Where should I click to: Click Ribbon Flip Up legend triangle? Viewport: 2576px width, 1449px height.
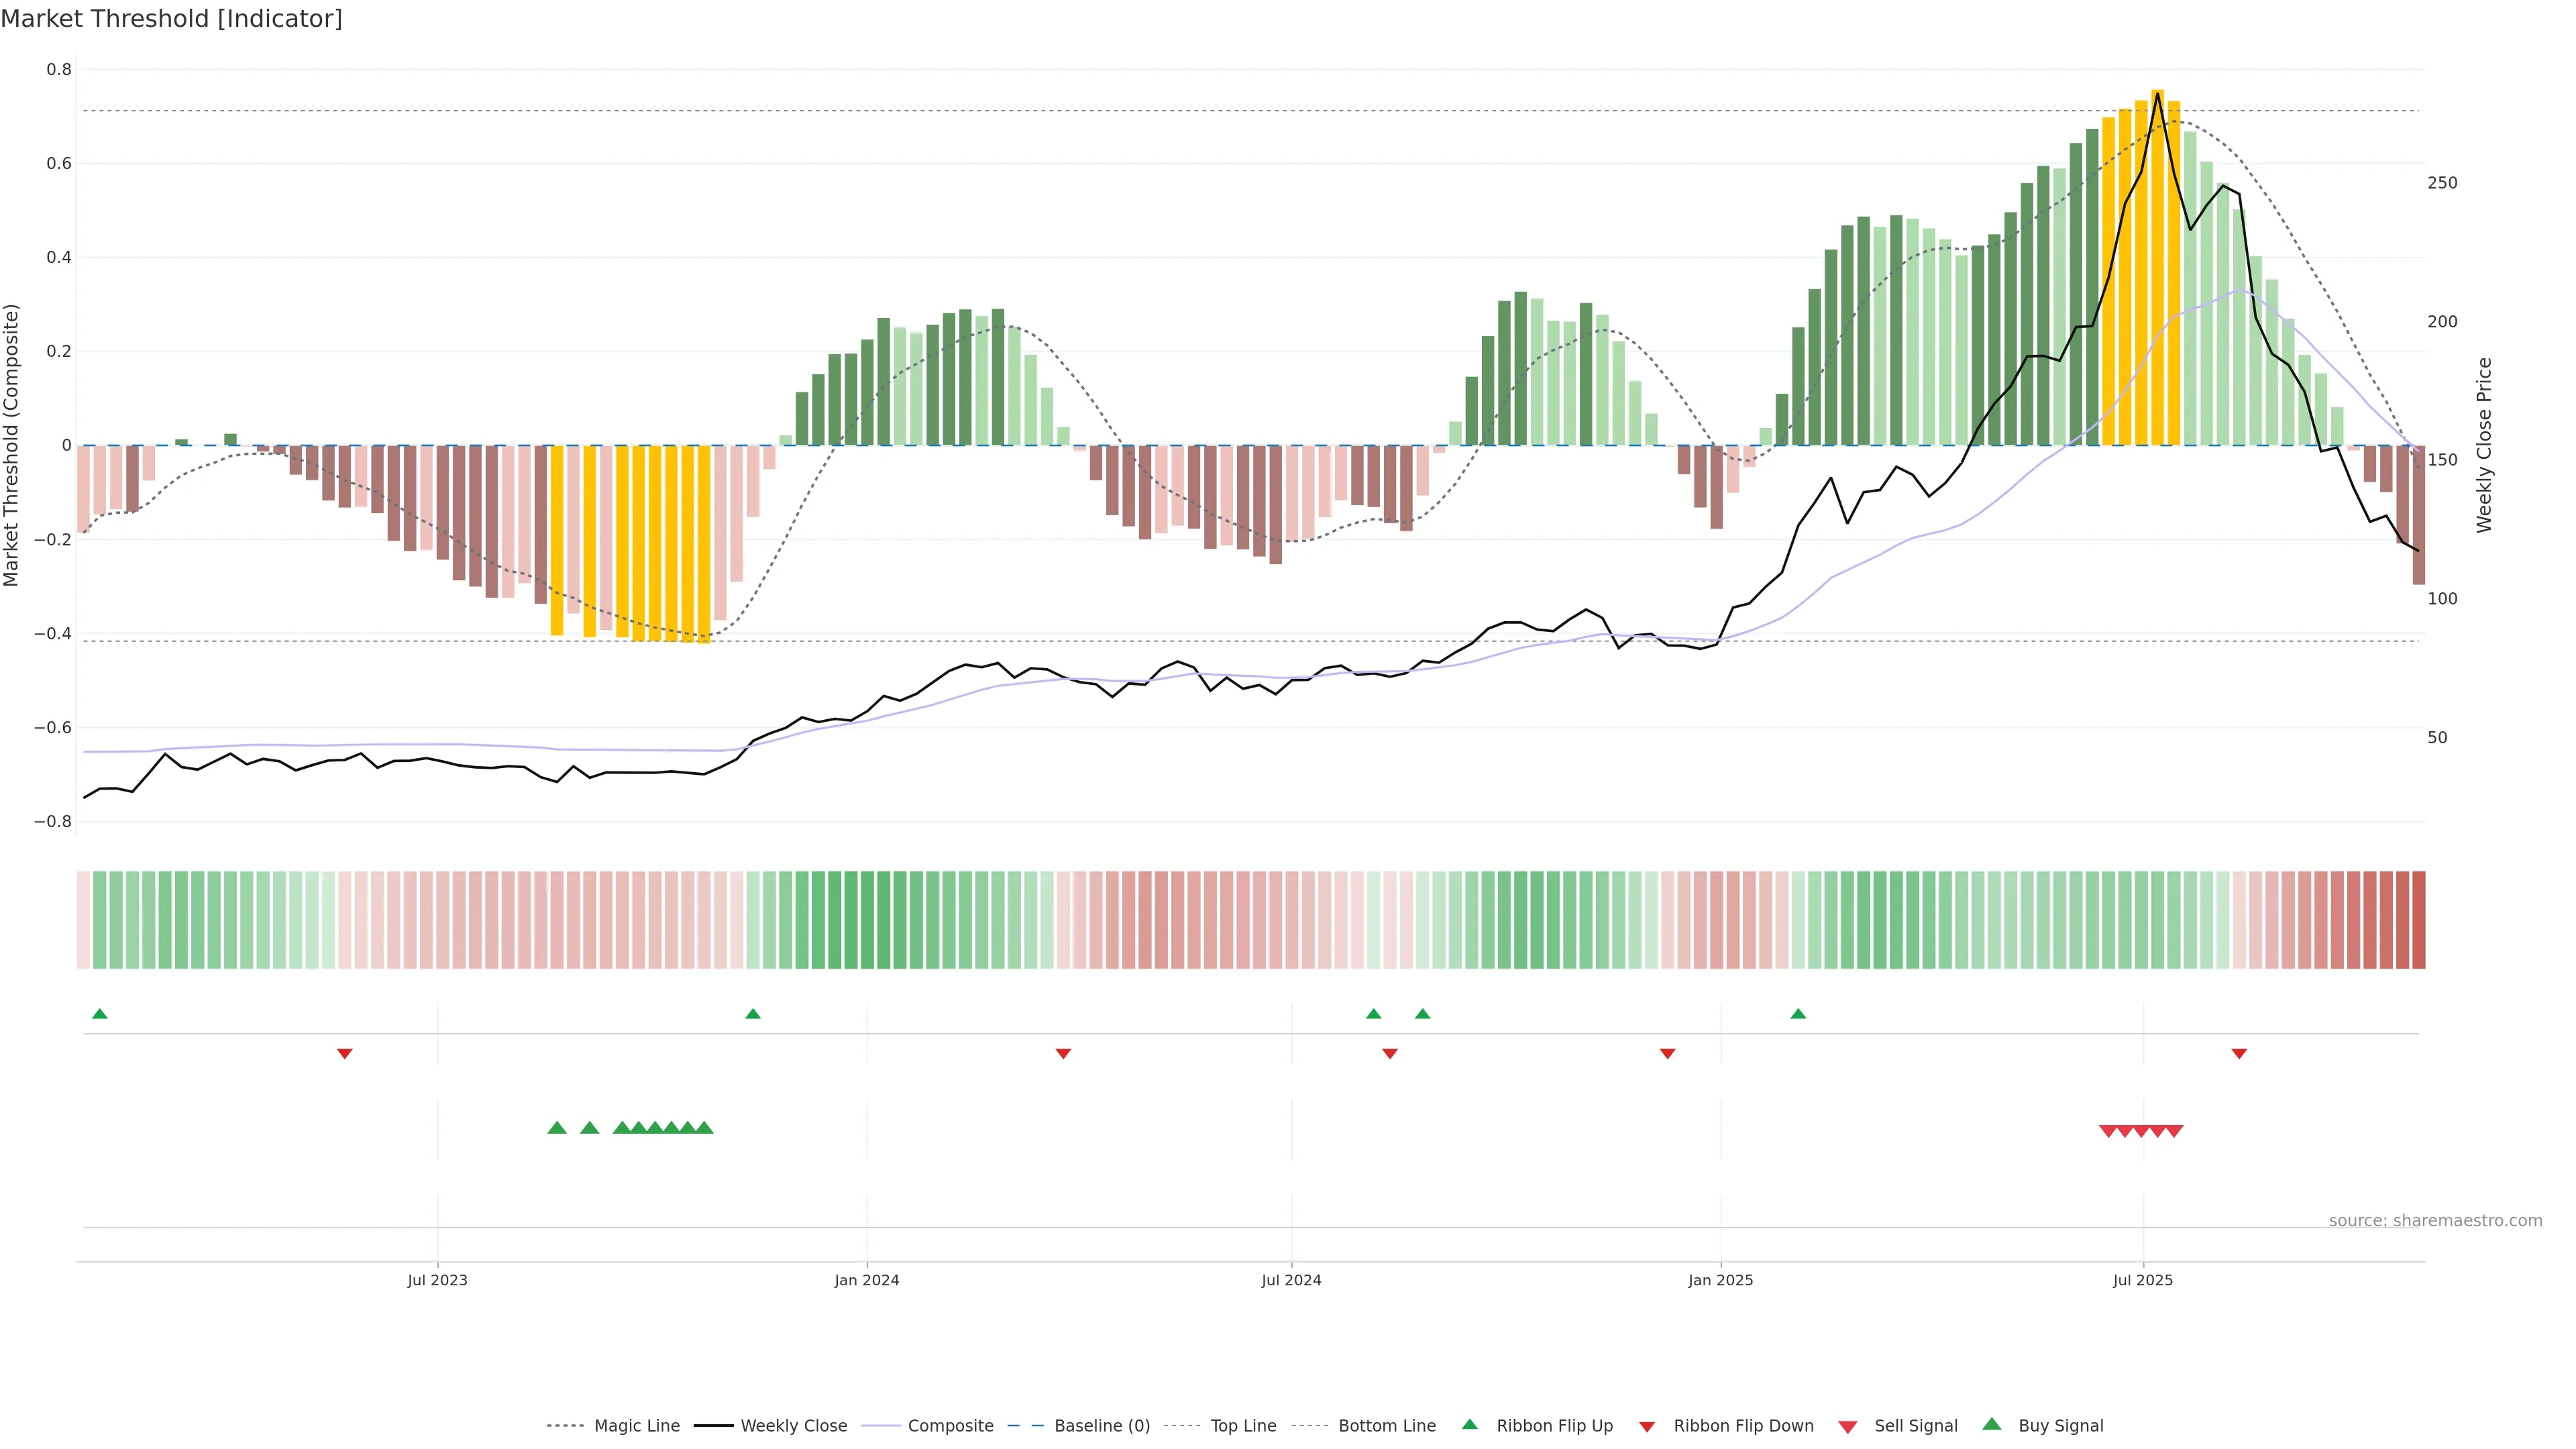coord(1470,1424)
